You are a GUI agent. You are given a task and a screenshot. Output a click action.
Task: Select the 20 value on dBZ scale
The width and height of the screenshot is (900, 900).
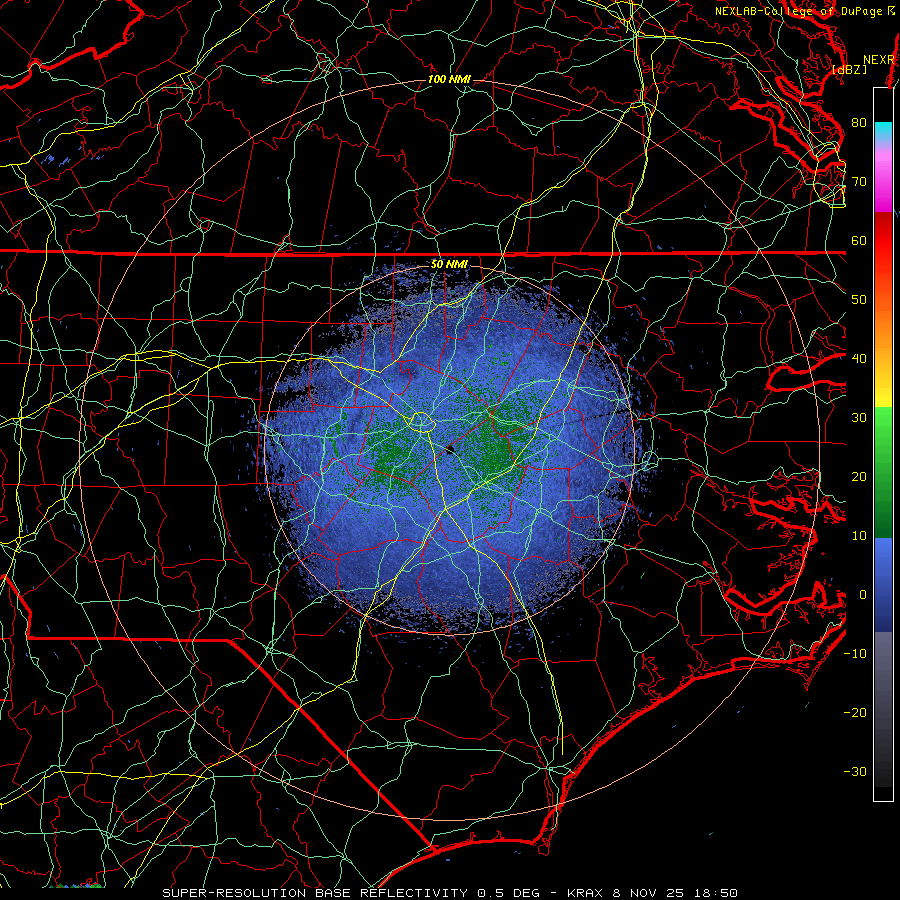click(859, 476)
